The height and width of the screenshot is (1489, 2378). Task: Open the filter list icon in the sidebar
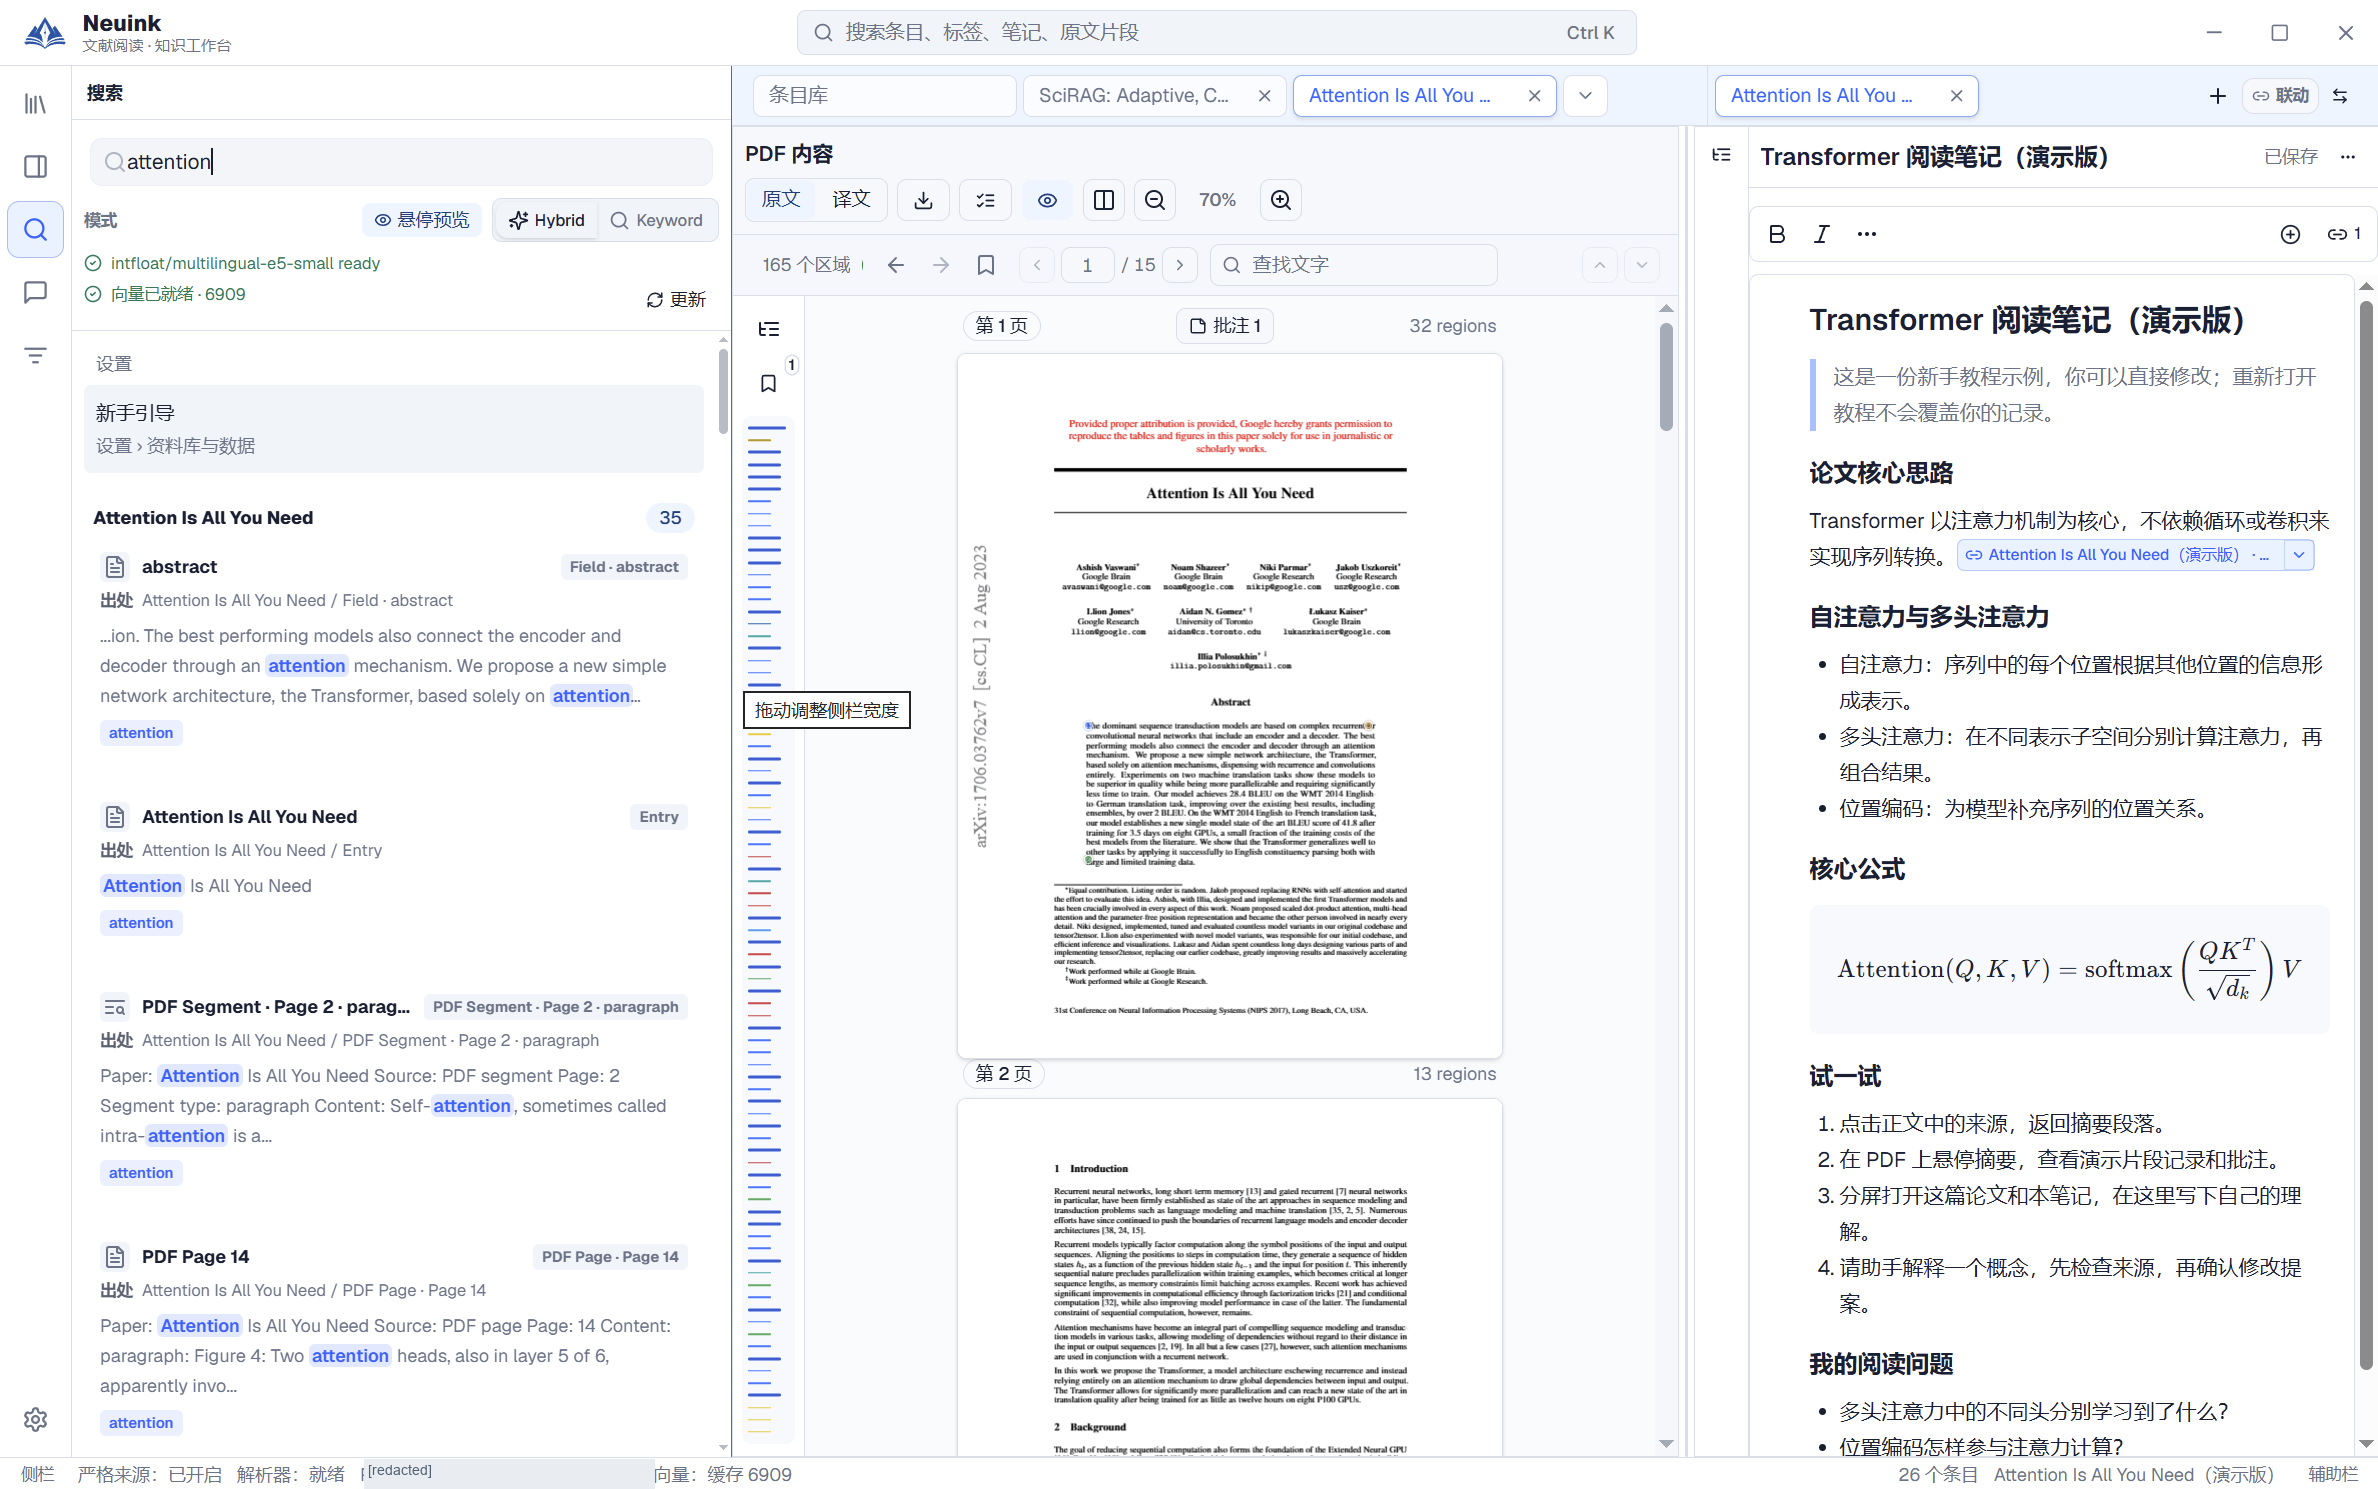pos(35,355)
